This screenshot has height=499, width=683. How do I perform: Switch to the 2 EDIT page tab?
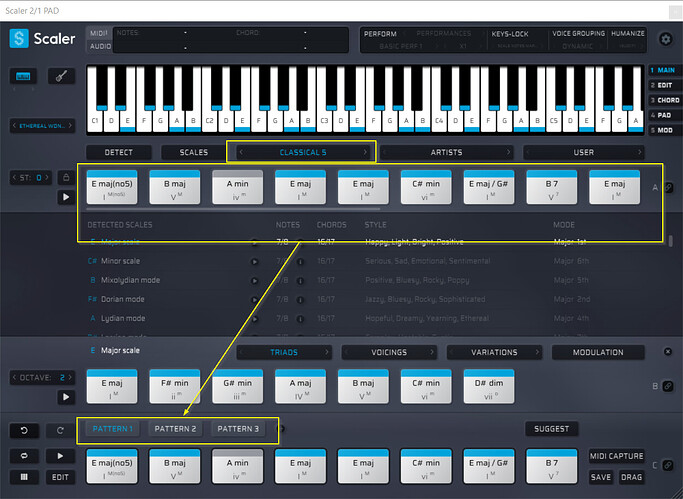click(x=662, y=85)
